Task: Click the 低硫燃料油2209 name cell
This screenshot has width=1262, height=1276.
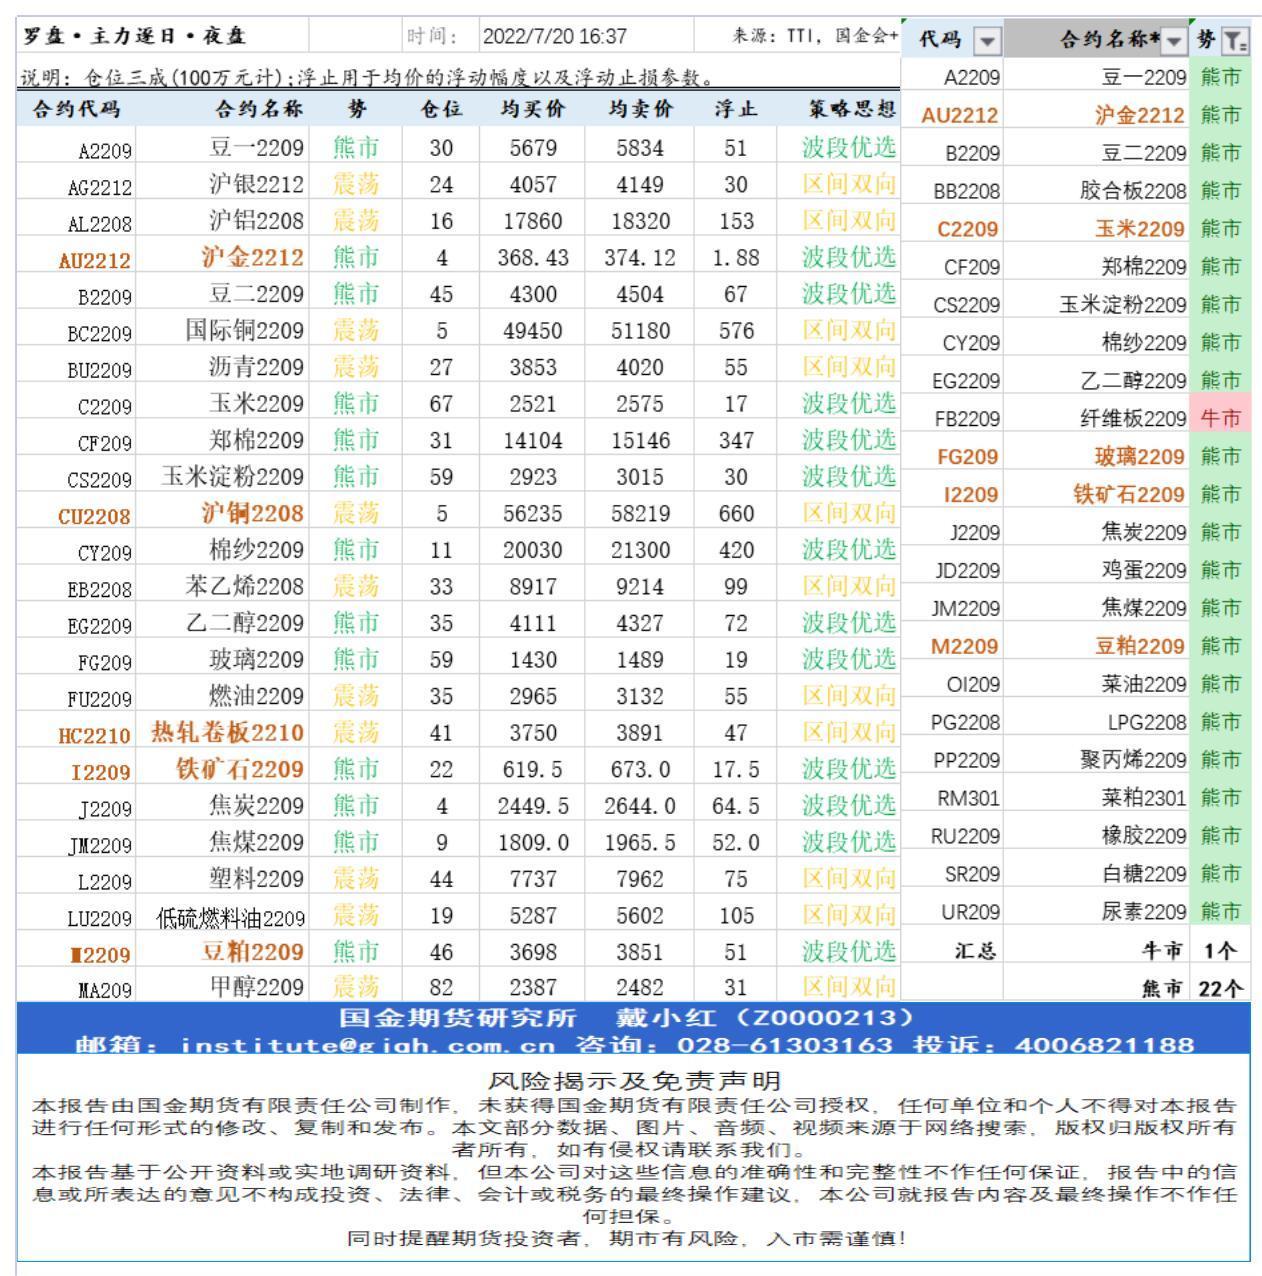Action: coord(222,917)
